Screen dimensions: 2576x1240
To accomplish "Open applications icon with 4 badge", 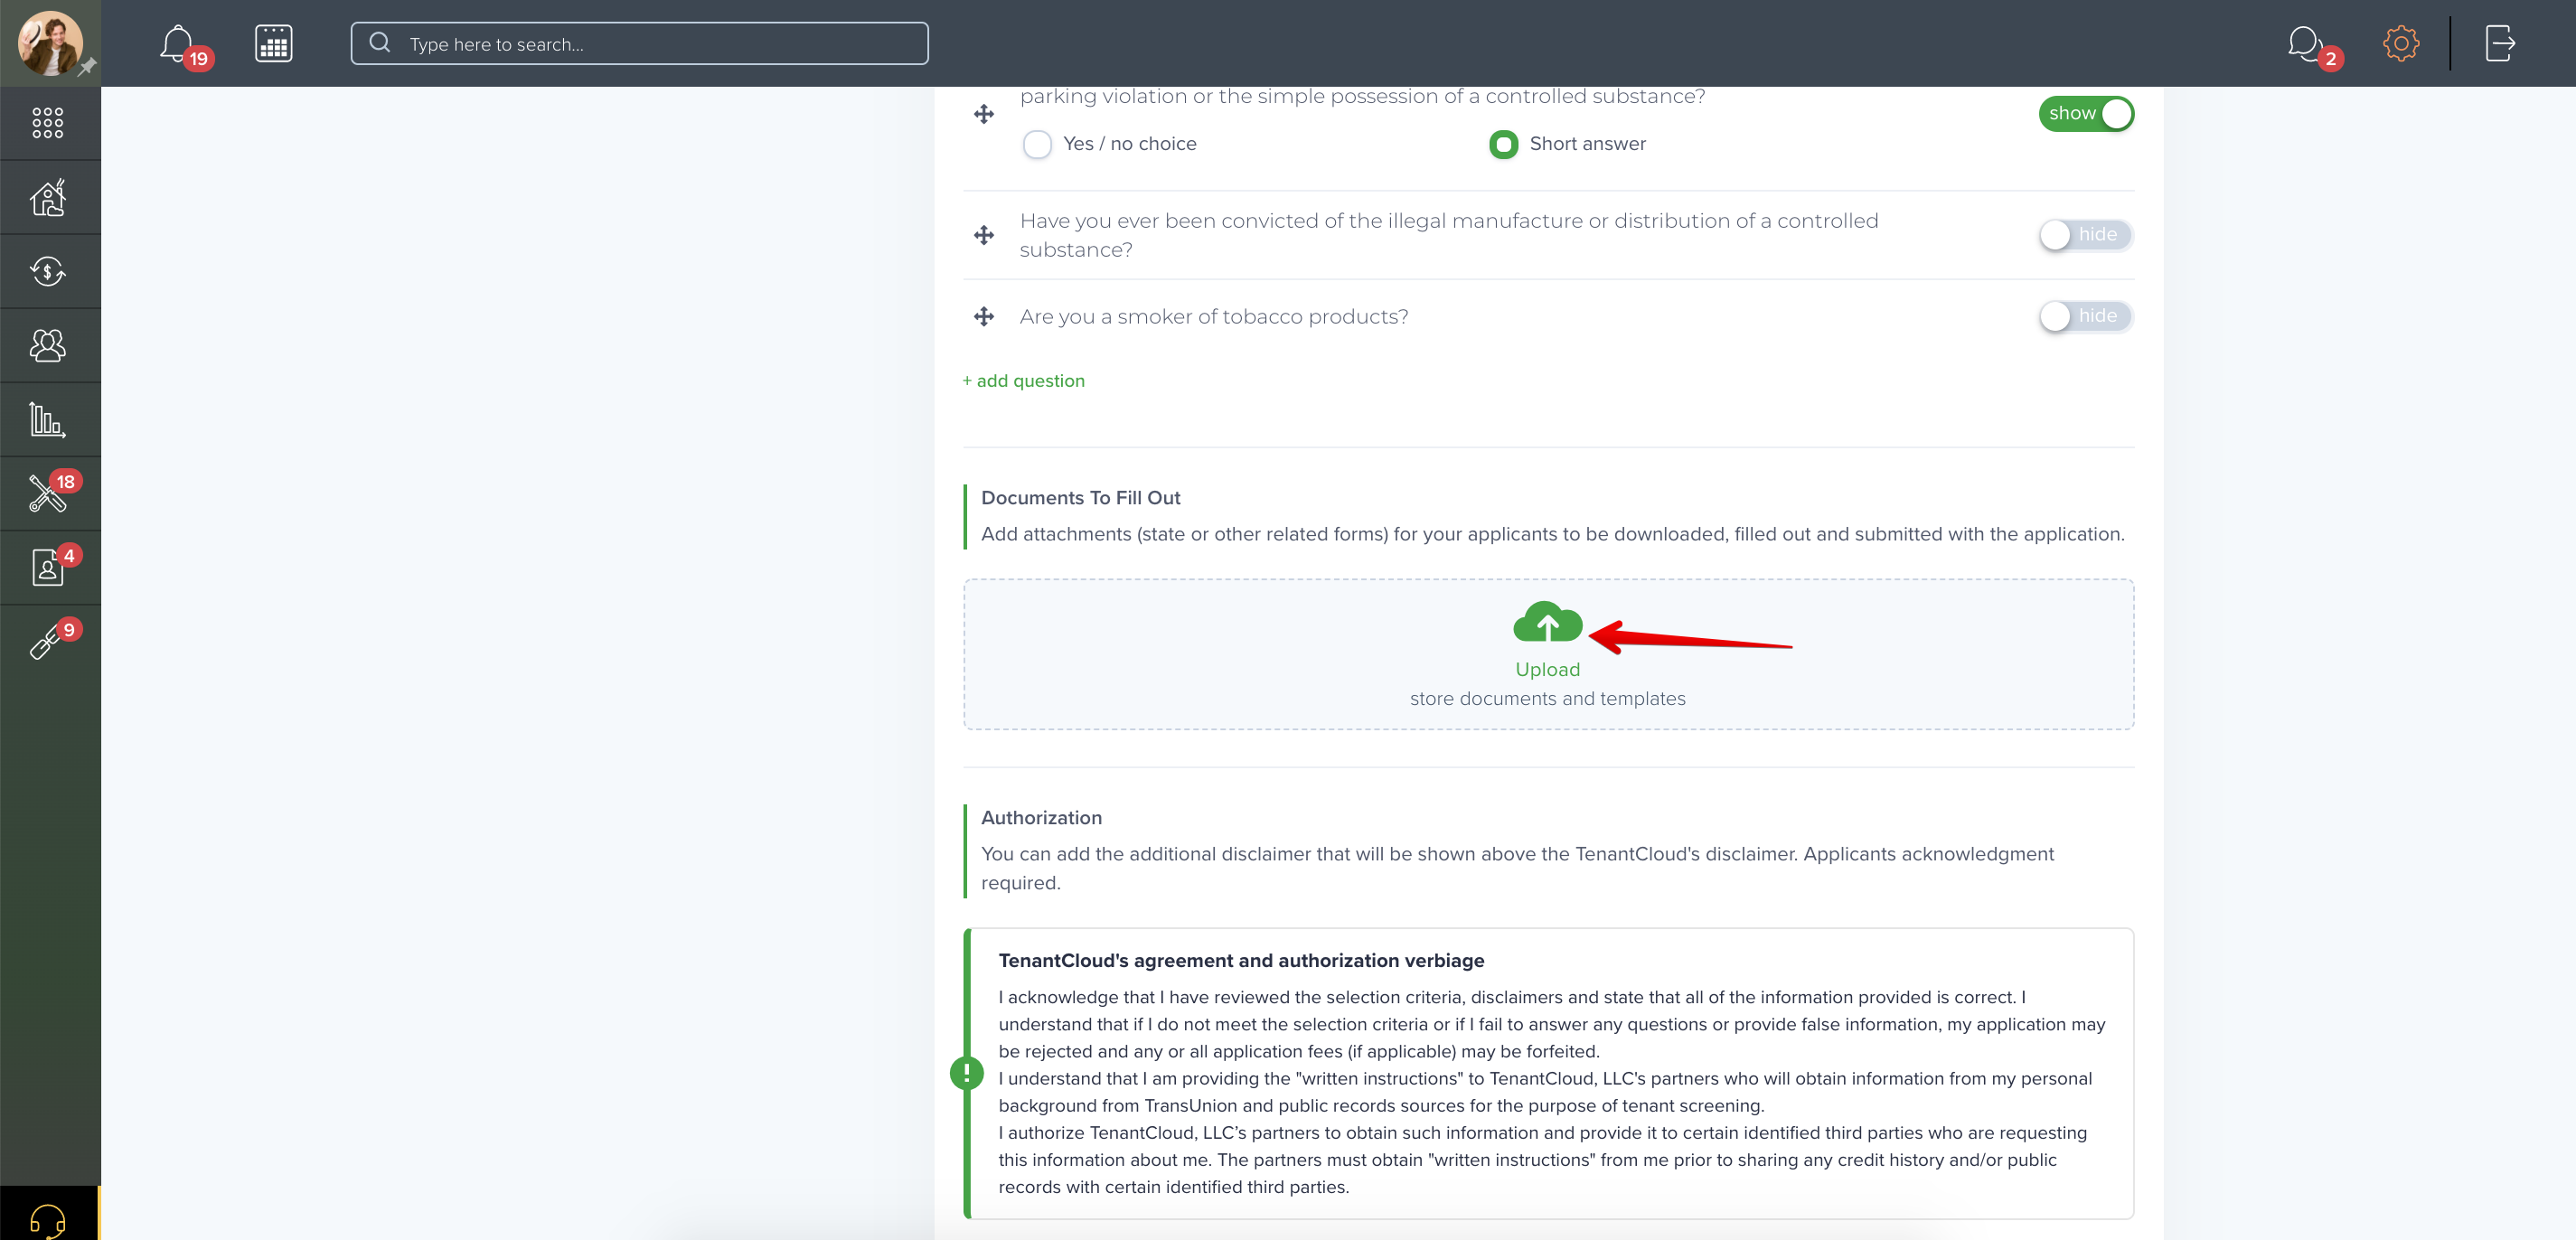I will click(48, 567).
